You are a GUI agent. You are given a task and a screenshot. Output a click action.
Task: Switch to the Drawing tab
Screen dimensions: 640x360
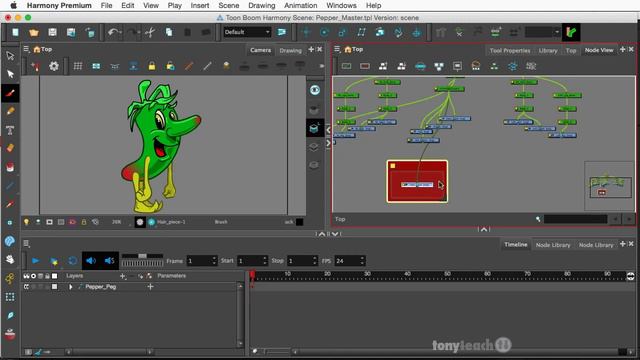pyautogui.click(x=290, y=51)
